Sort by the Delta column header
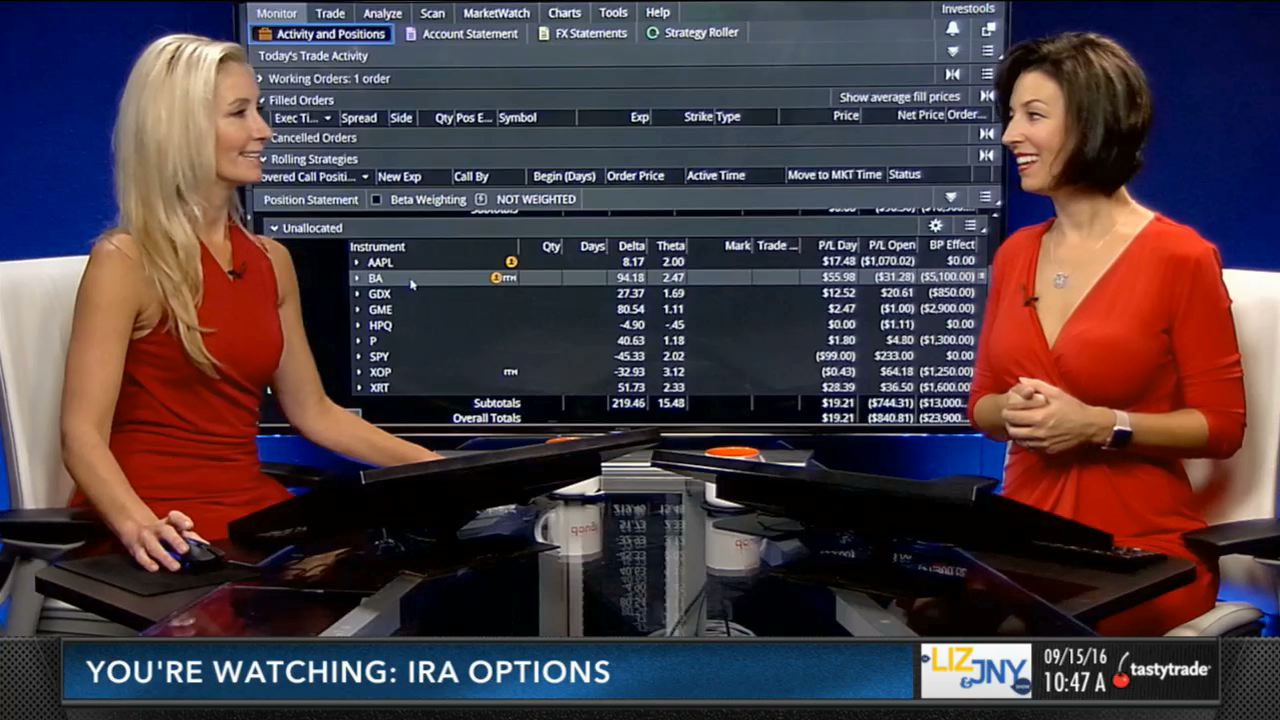Viewport: 1280px width, 720px height. pos(632,246)
